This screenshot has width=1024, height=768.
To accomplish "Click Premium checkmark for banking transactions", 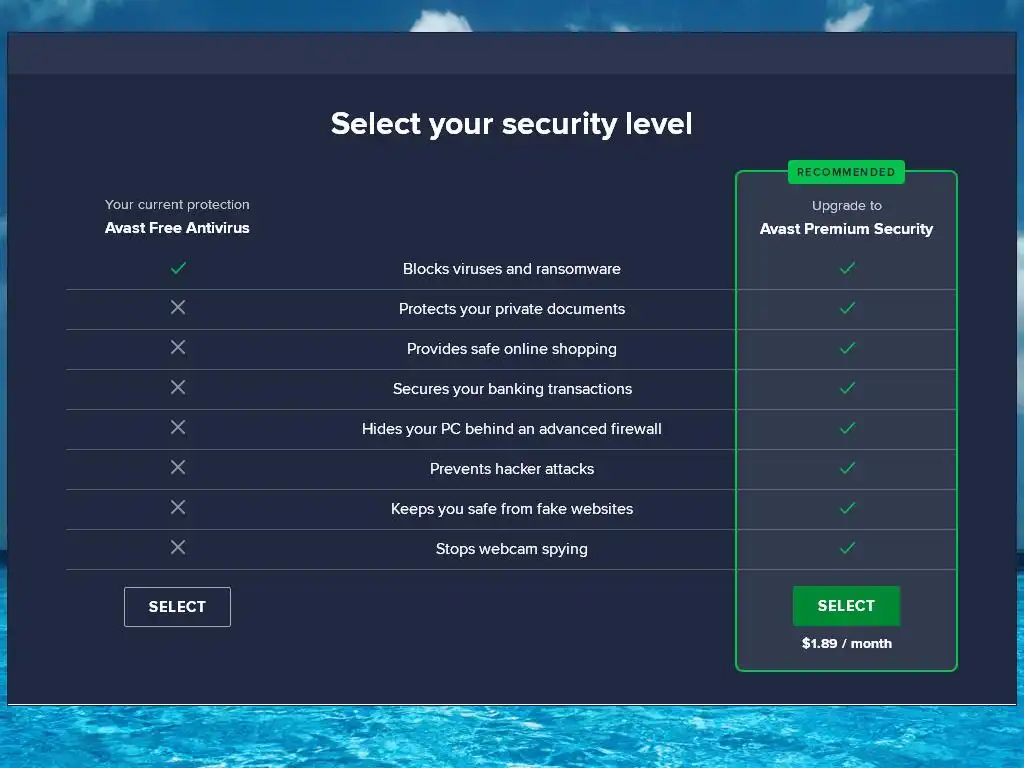I will (847, 388).
